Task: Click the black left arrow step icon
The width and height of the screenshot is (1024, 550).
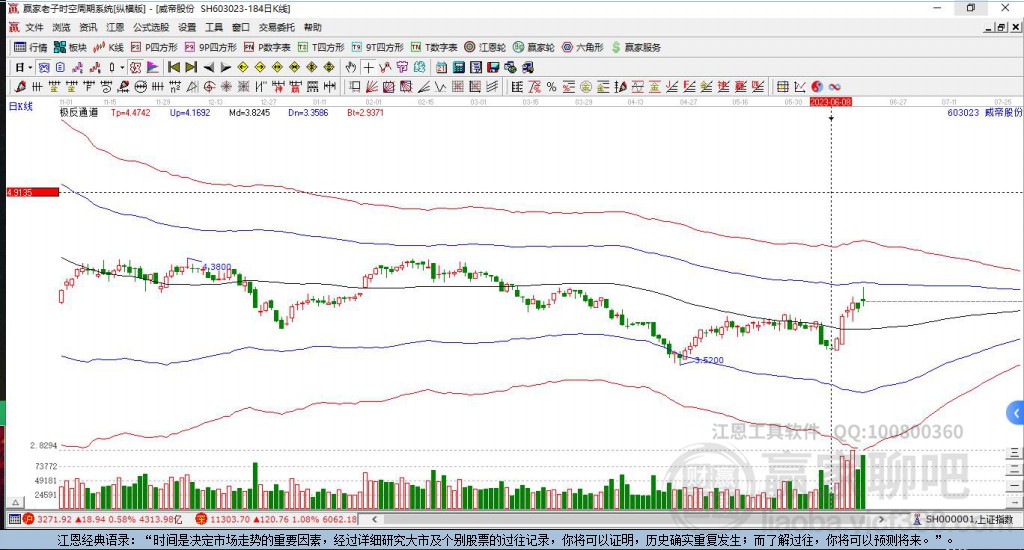Action: [209, 67]
